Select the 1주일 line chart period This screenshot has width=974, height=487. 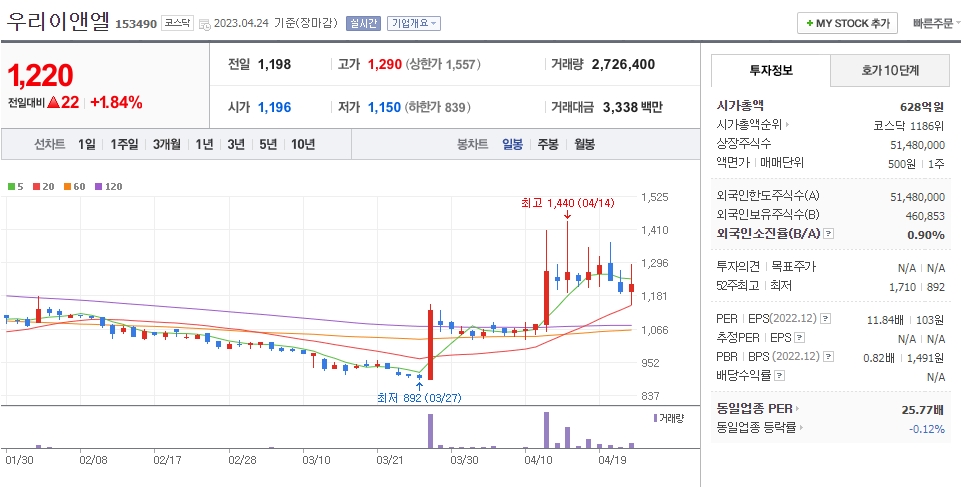coord(124,145)
